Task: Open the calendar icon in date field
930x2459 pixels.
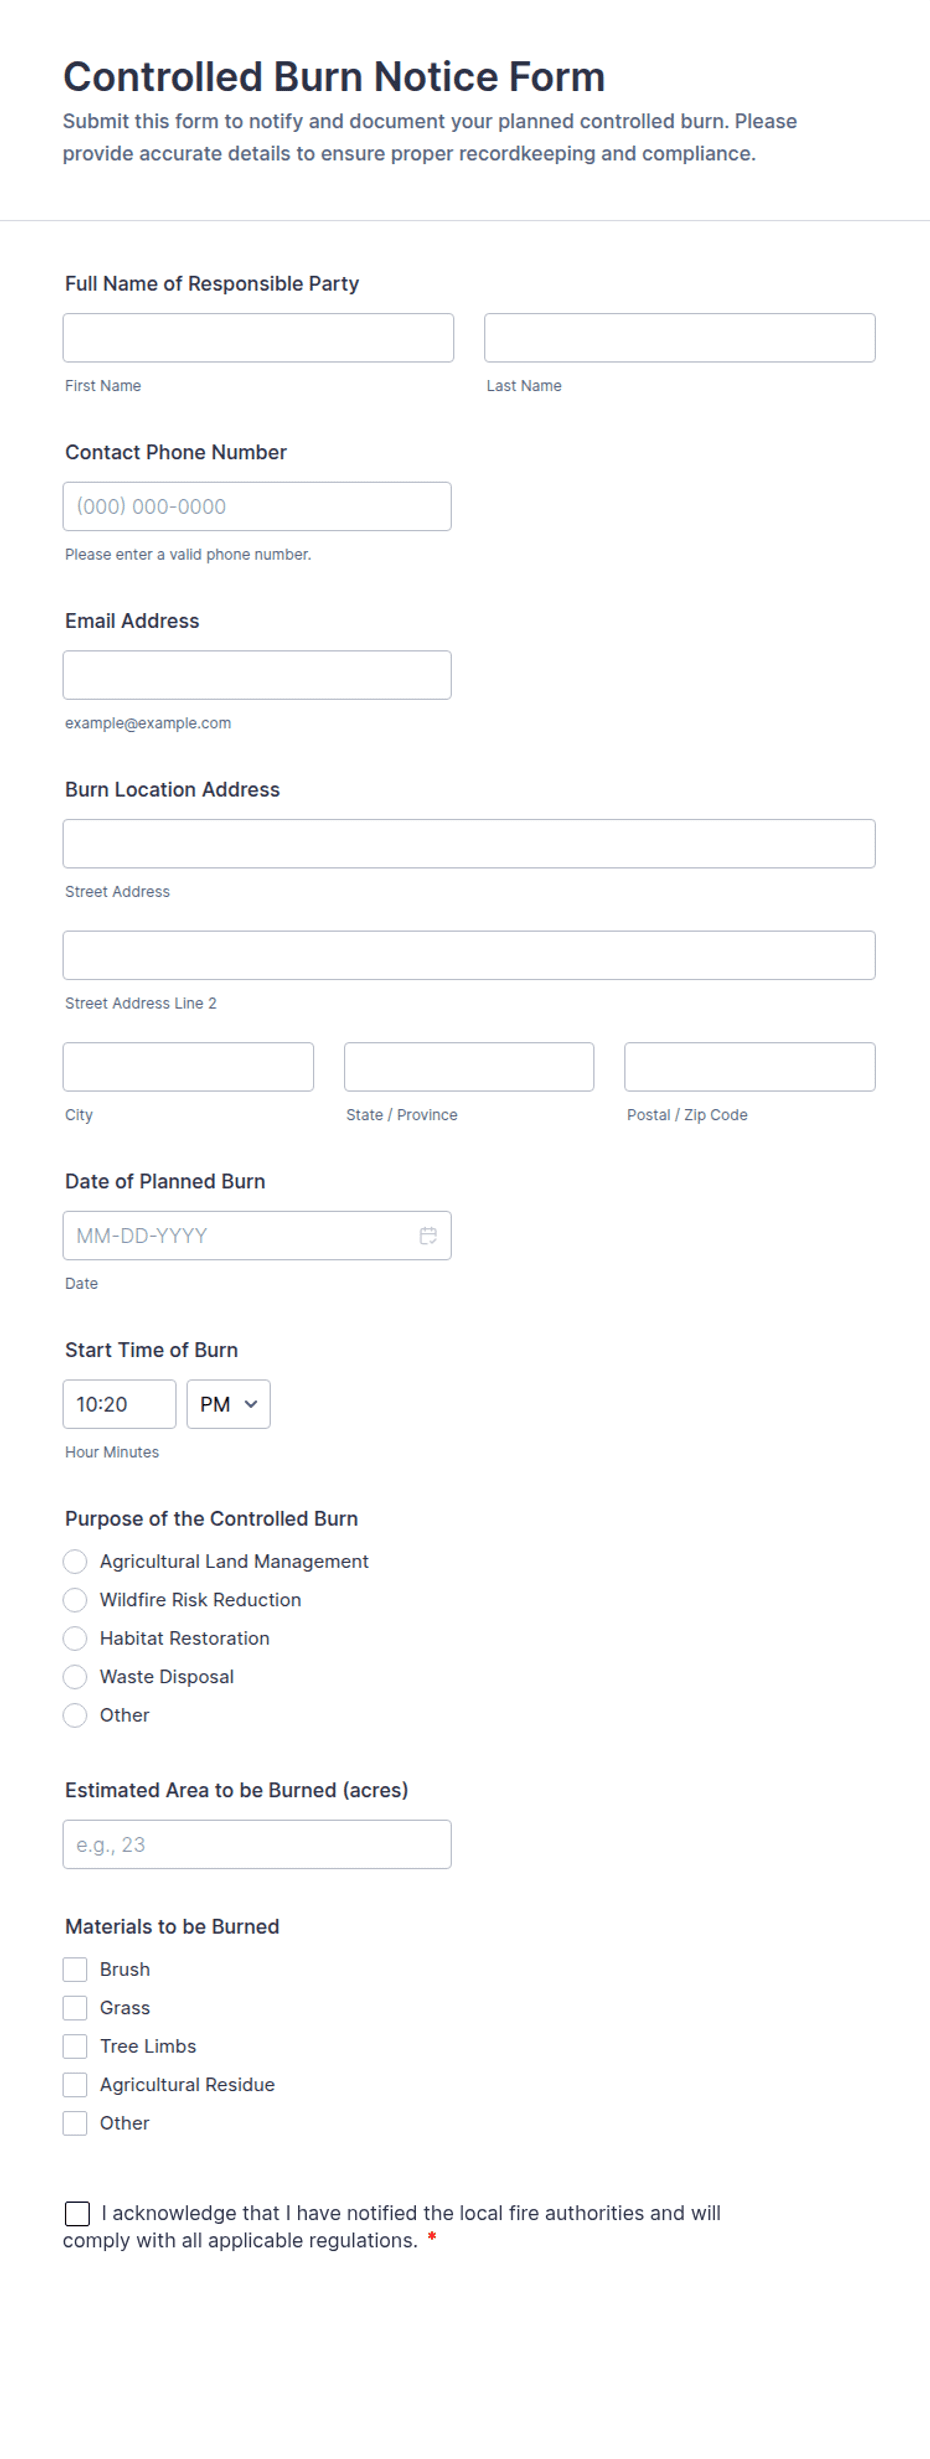Action: (428, 1236)
